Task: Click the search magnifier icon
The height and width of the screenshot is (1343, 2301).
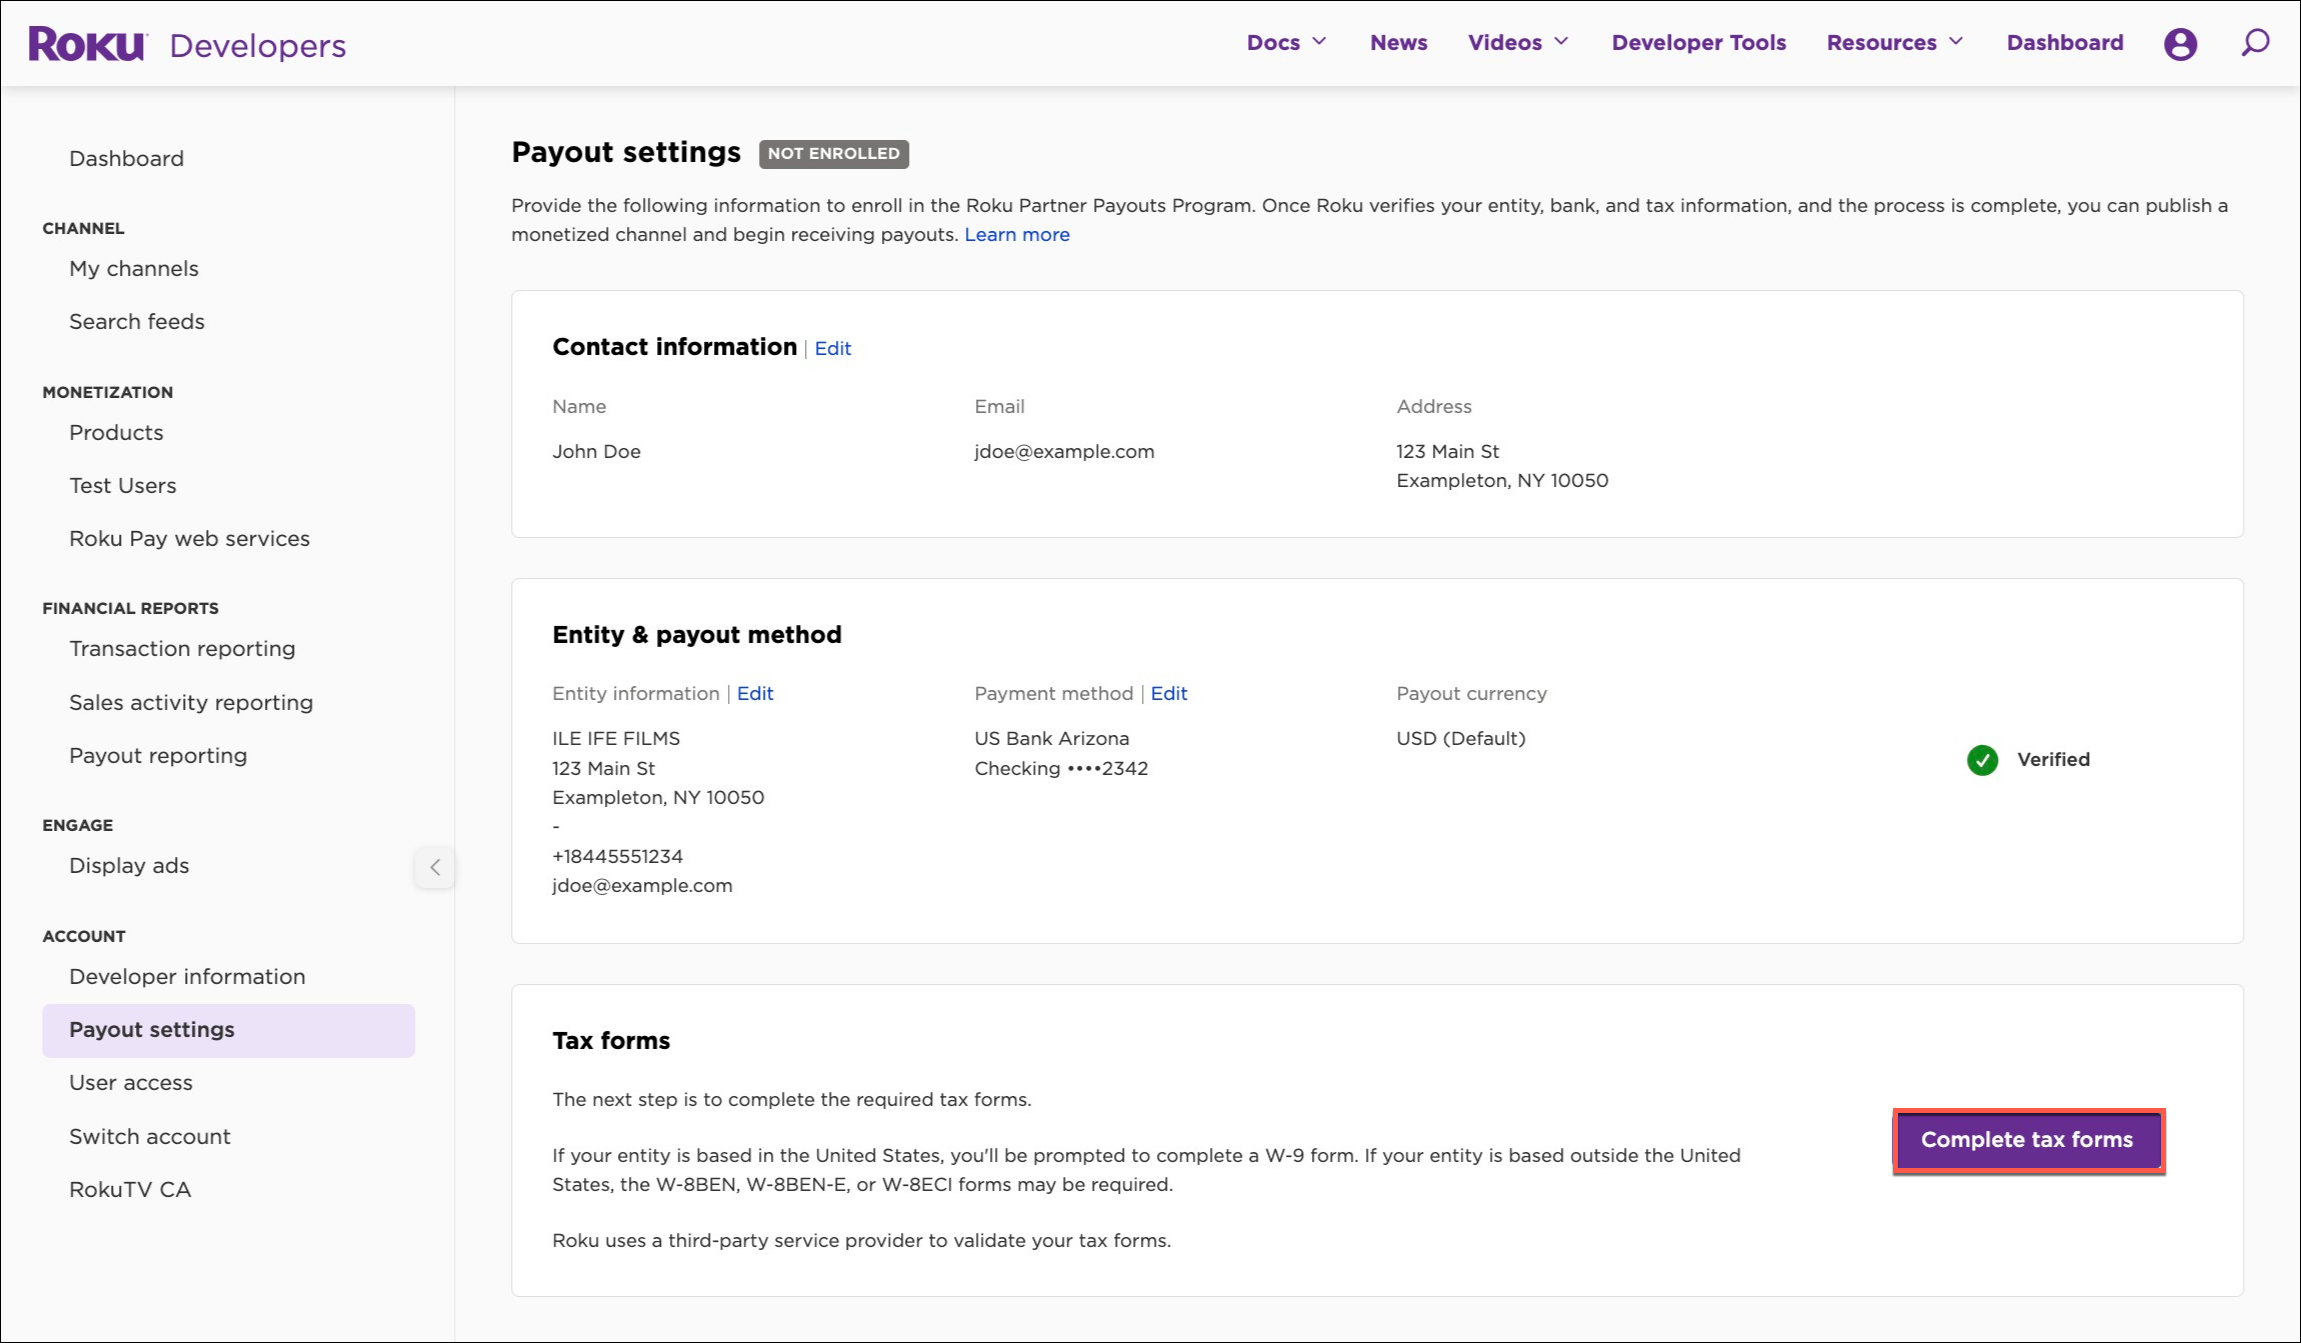Action: (x=2253, y=43)
